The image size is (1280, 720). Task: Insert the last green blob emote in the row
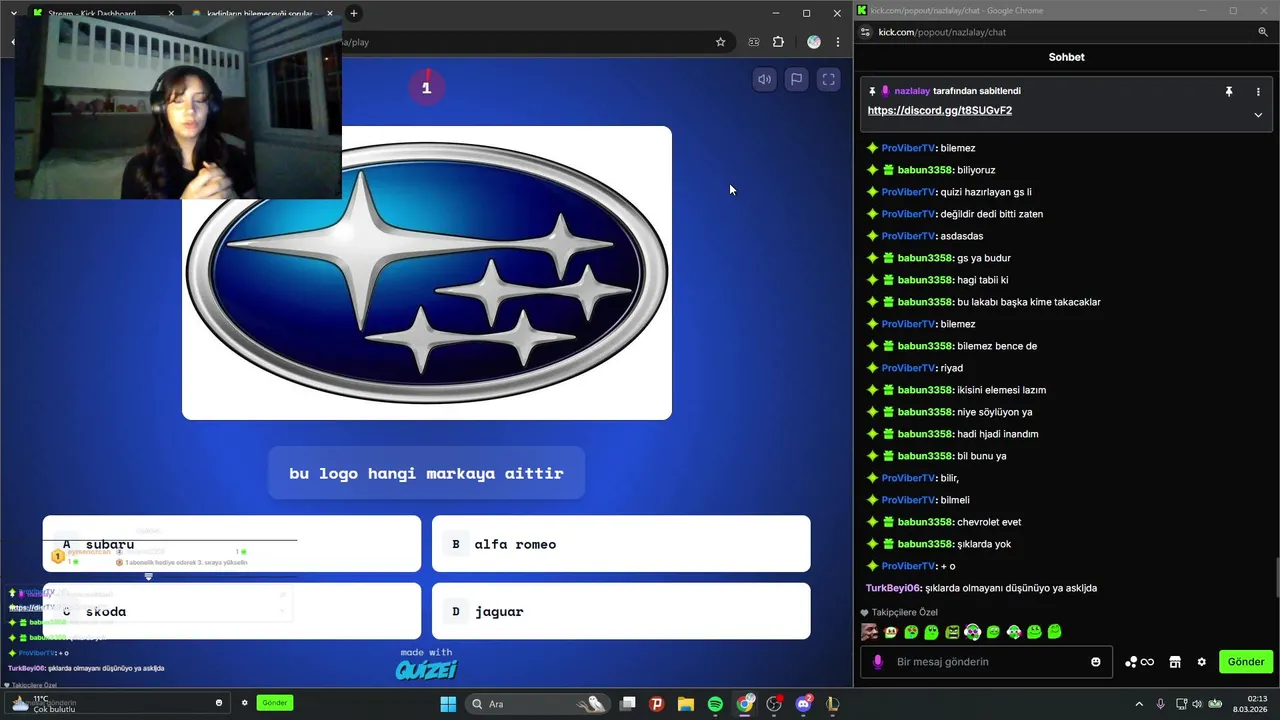[x=1054, y=632]
